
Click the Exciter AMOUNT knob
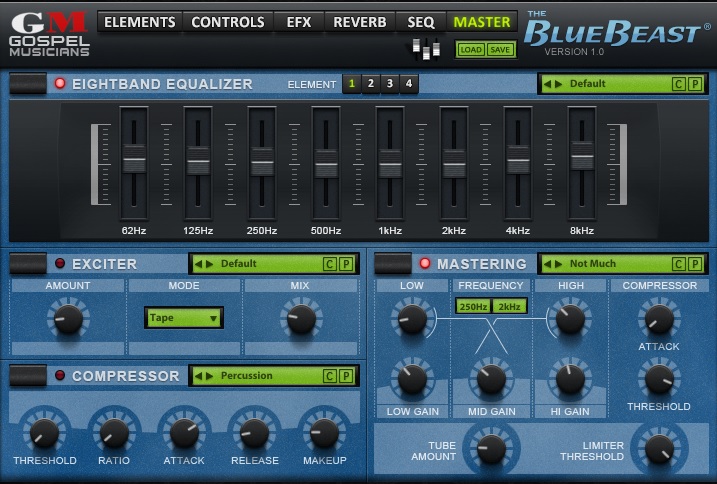point(68,319)
